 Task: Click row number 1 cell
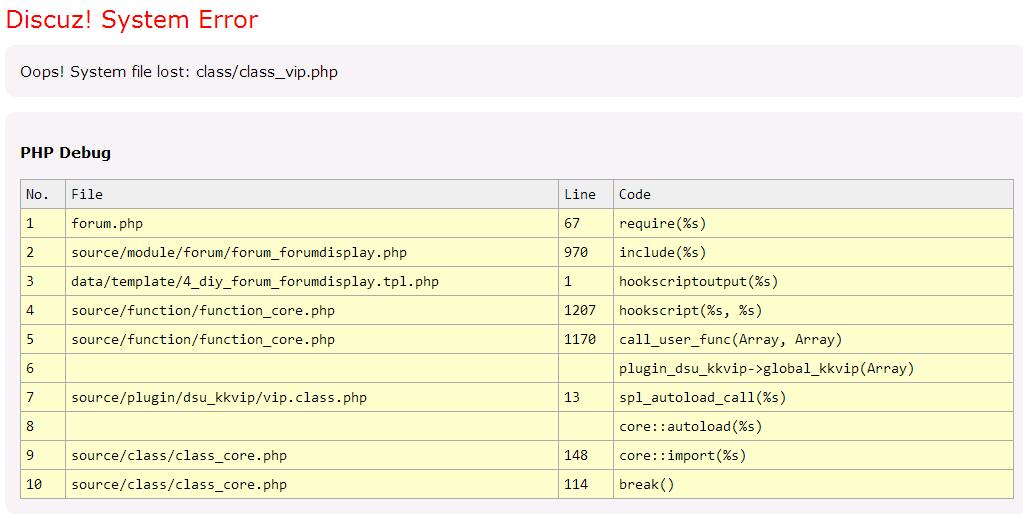tap(43, 224)
